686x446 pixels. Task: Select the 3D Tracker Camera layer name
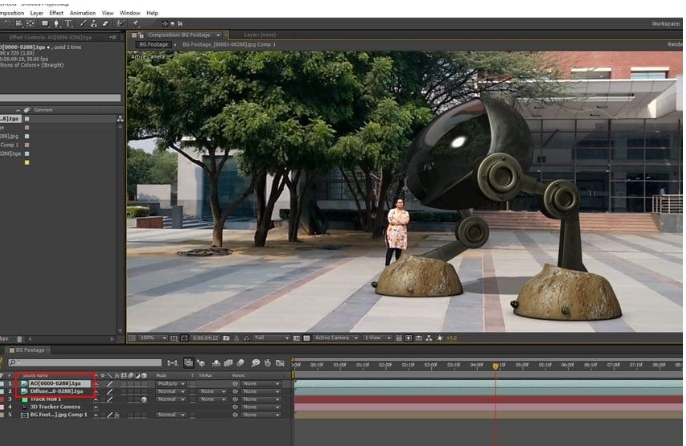[x=55, y=407]
